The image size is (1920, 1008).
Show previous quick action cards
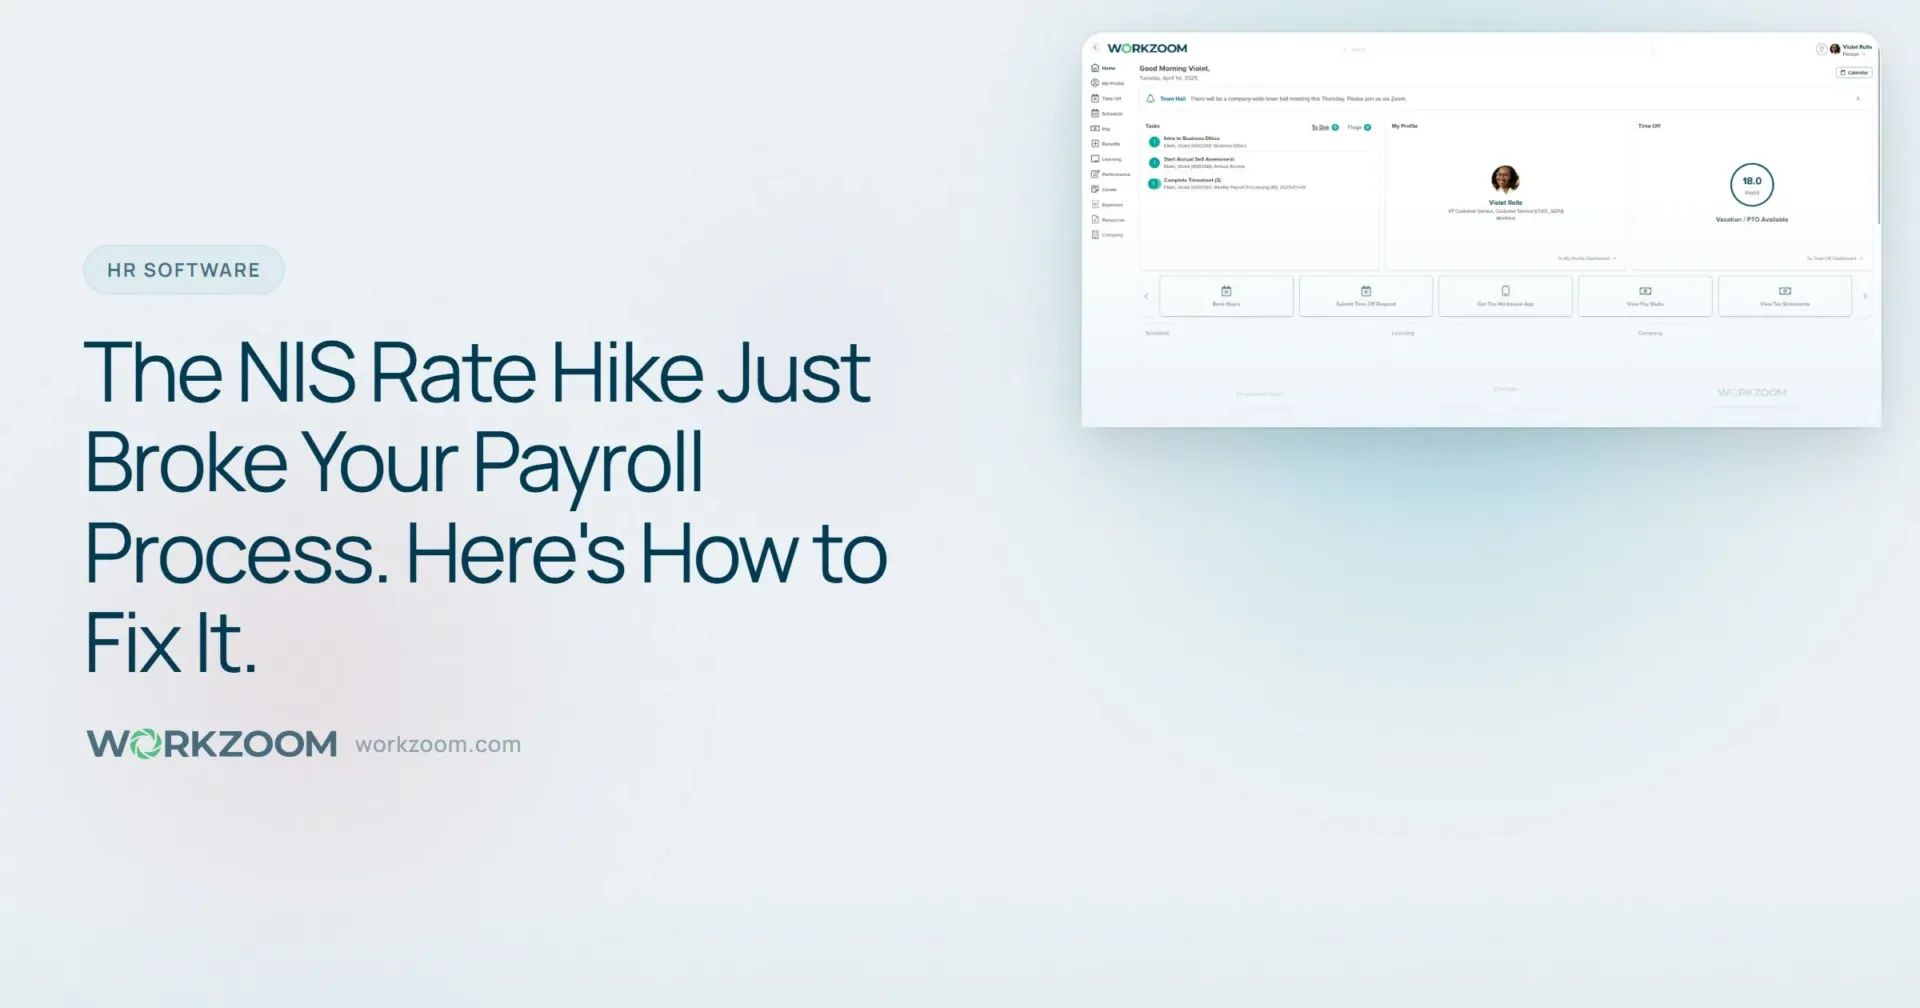tap(1146, 296)
